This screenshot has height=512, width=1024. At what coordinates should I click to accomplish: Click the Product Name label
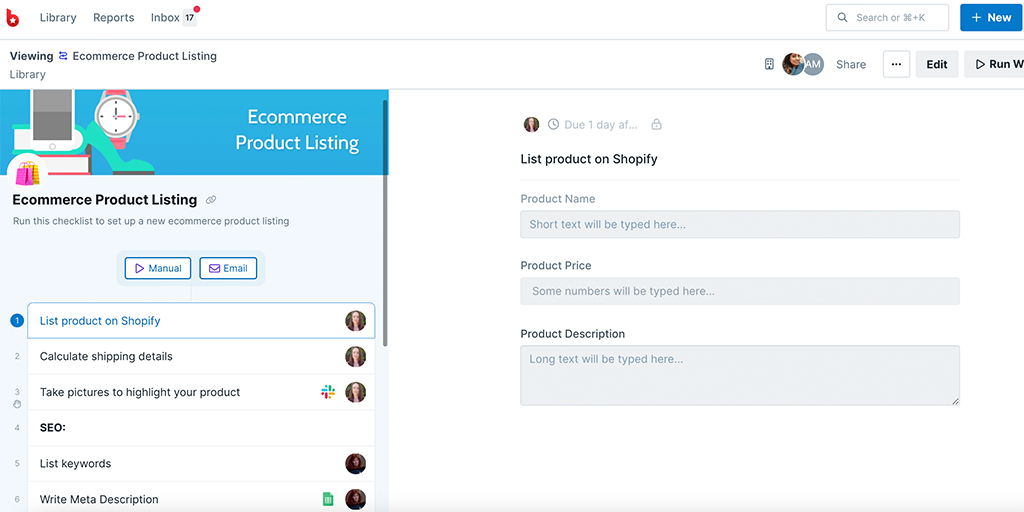pyautogui.click(x=558, y=199)
